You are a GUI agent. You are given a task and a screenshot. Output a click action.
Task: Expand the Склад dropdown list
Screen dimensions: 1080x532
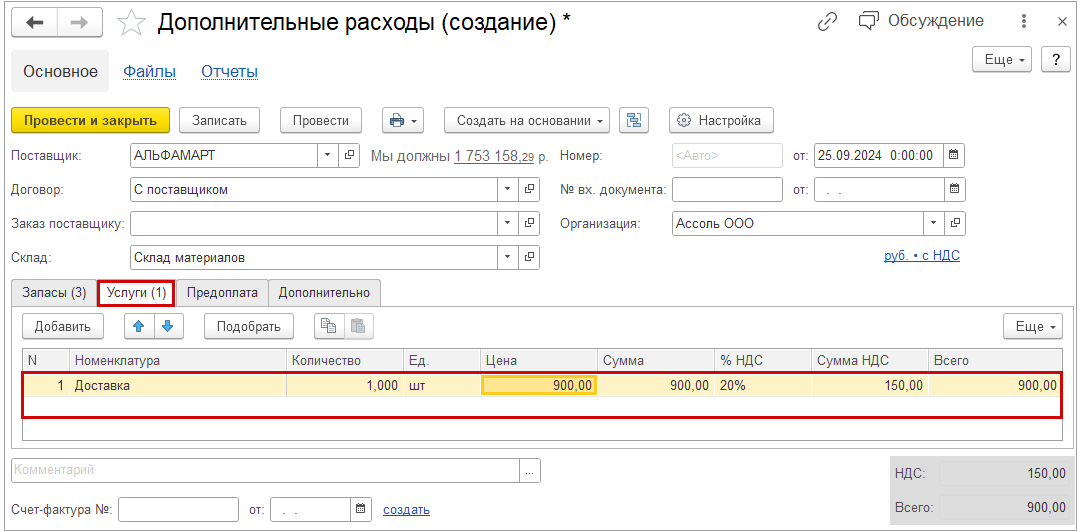click(508, 258)
